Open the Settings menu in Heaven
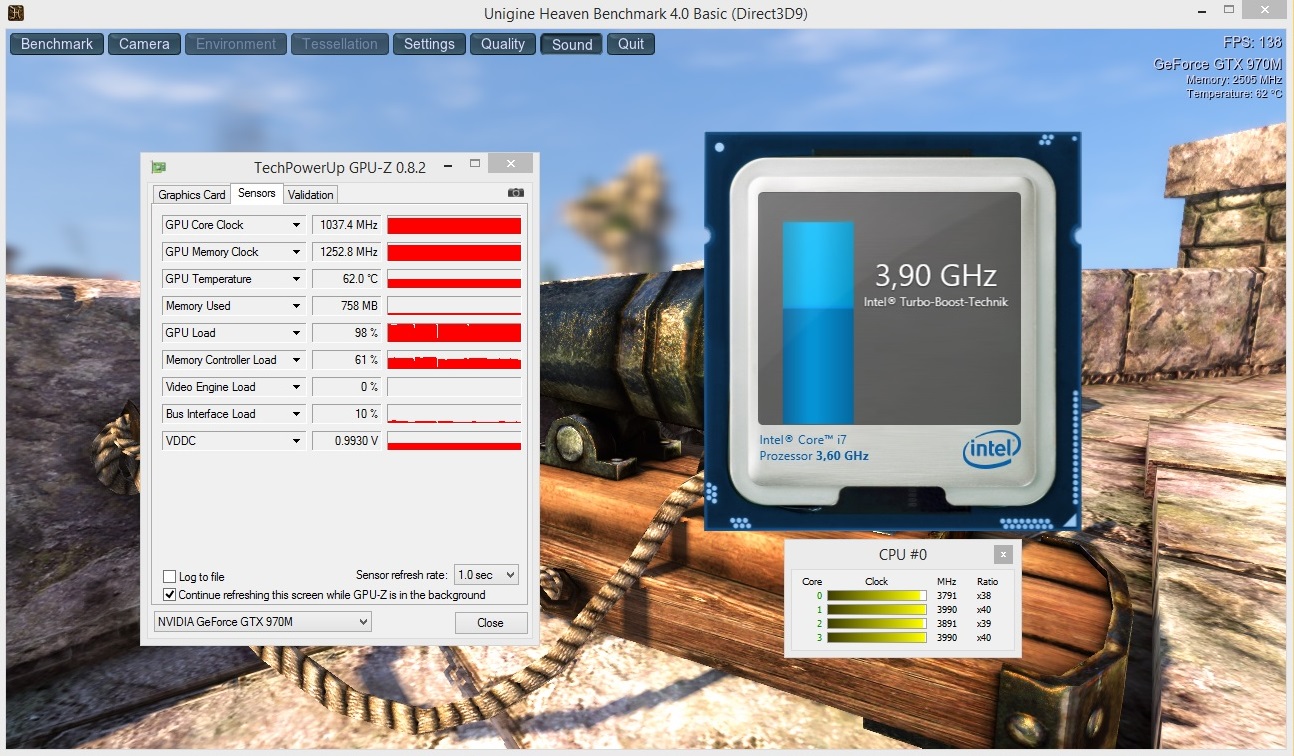Screen dimensions: 1294x756 pyautogui.click(x=429, y=44)
